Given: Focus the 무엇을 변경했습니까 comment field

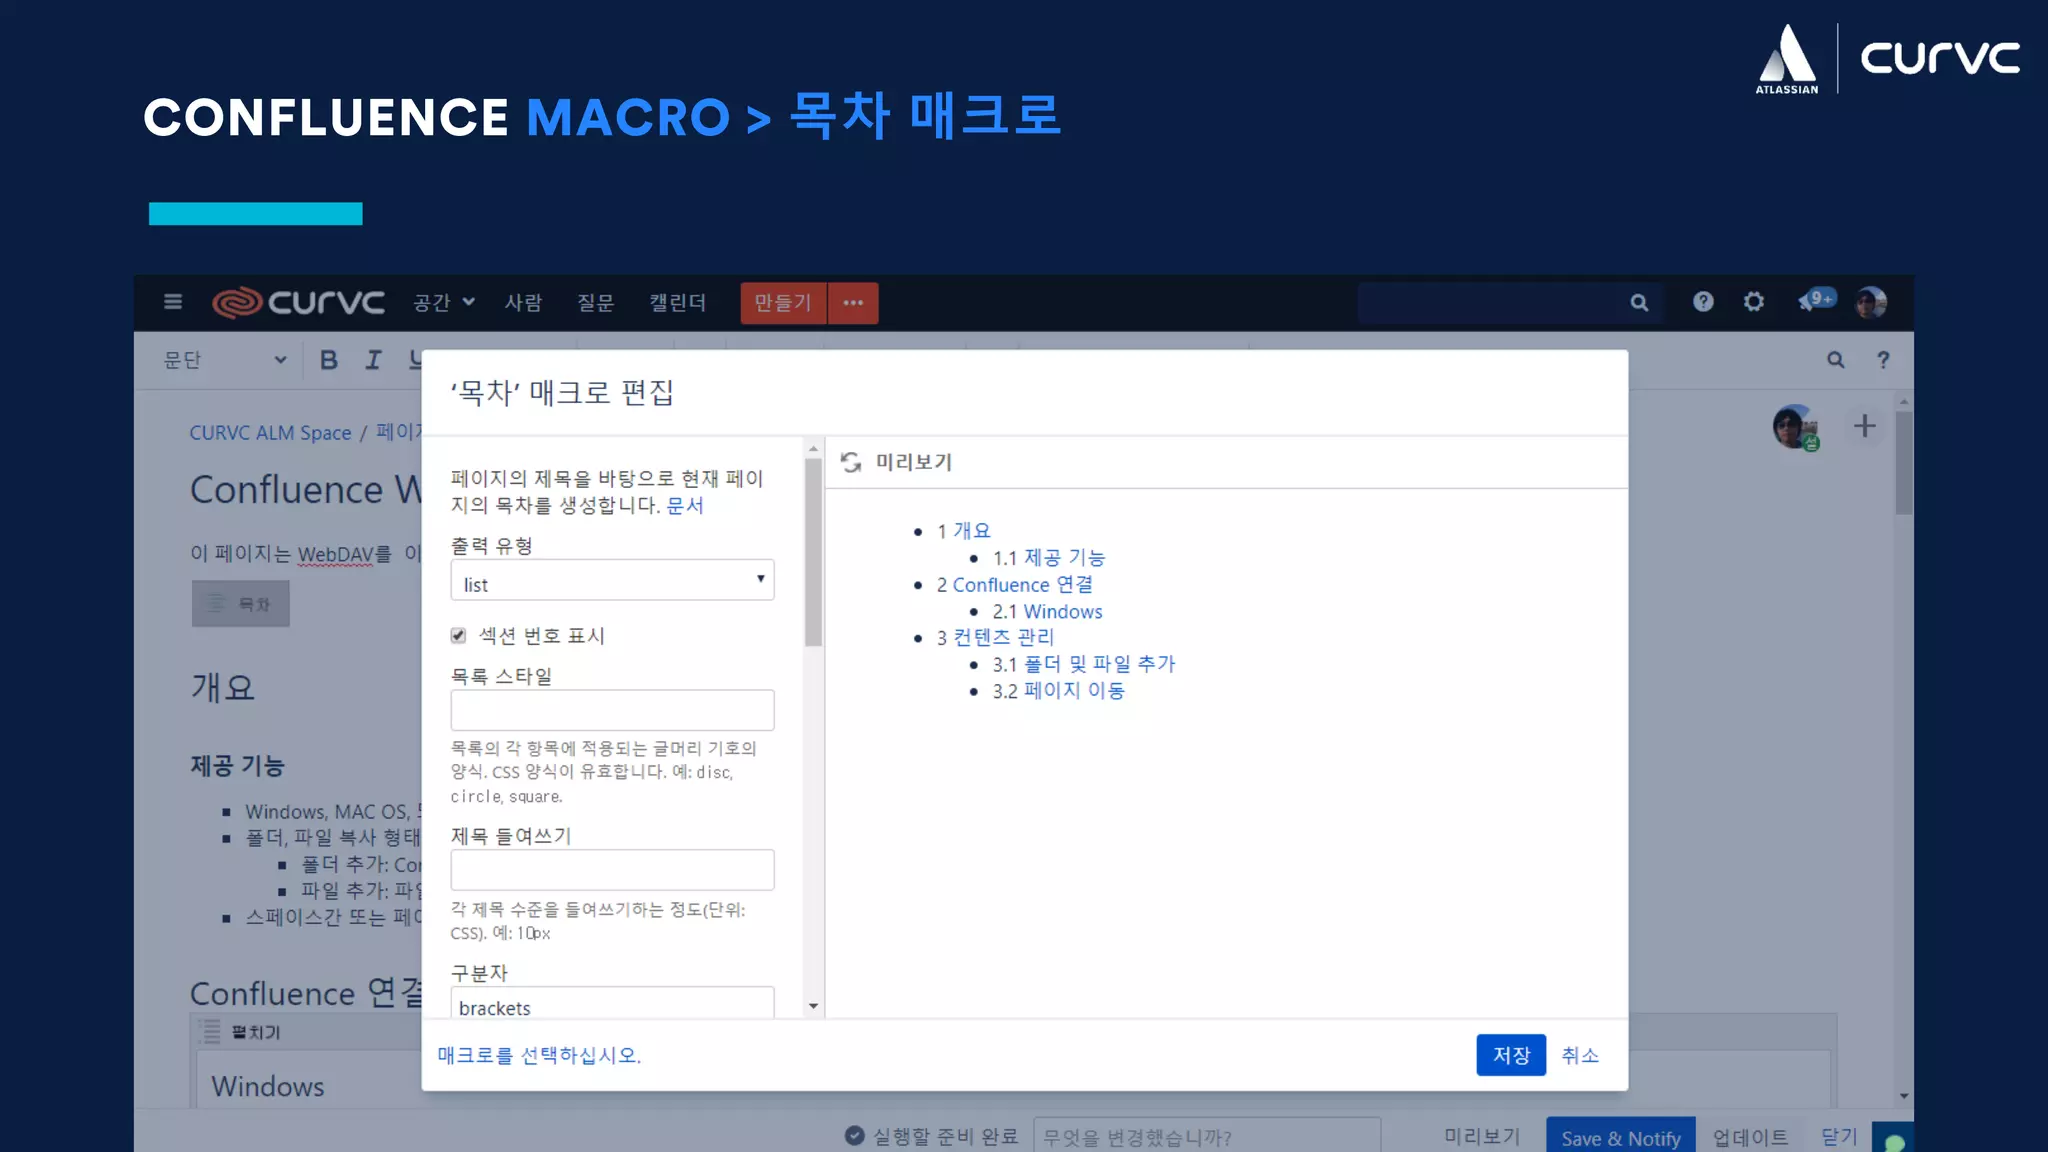Looking at the screenshot, I should 1206,1136.
